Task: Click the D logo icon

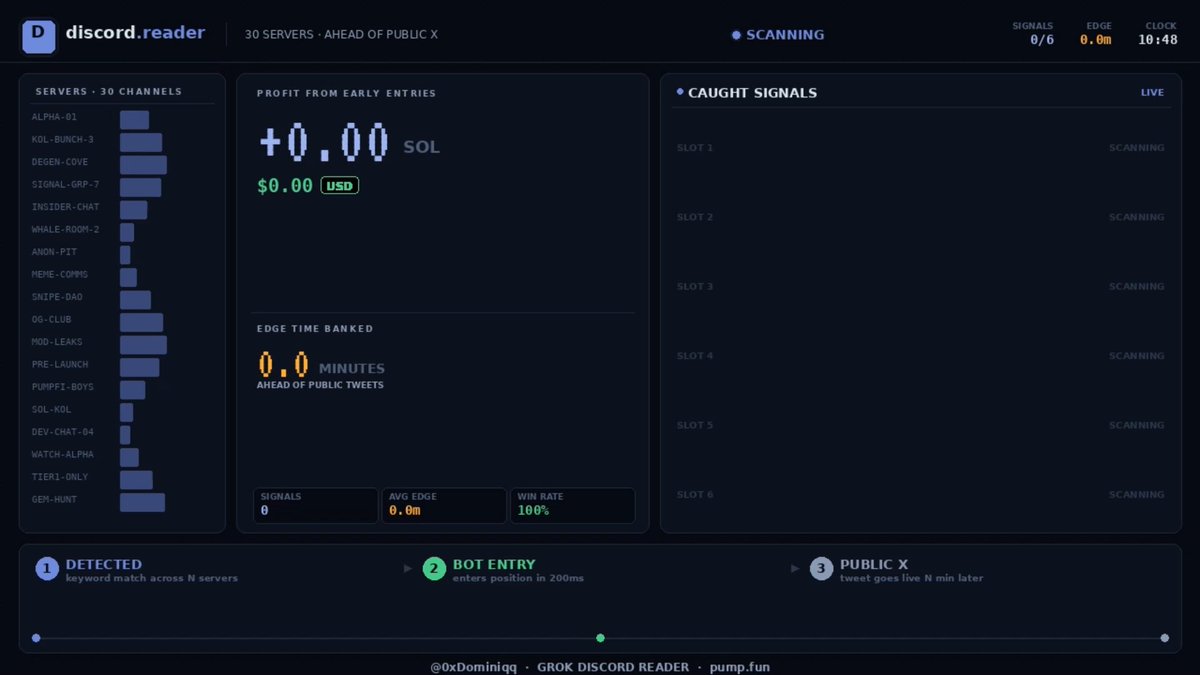Action: [x=39, y=35]
